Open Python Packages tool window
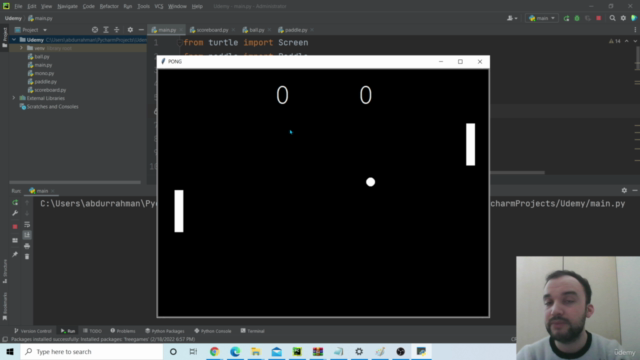 tap(165, 331)
